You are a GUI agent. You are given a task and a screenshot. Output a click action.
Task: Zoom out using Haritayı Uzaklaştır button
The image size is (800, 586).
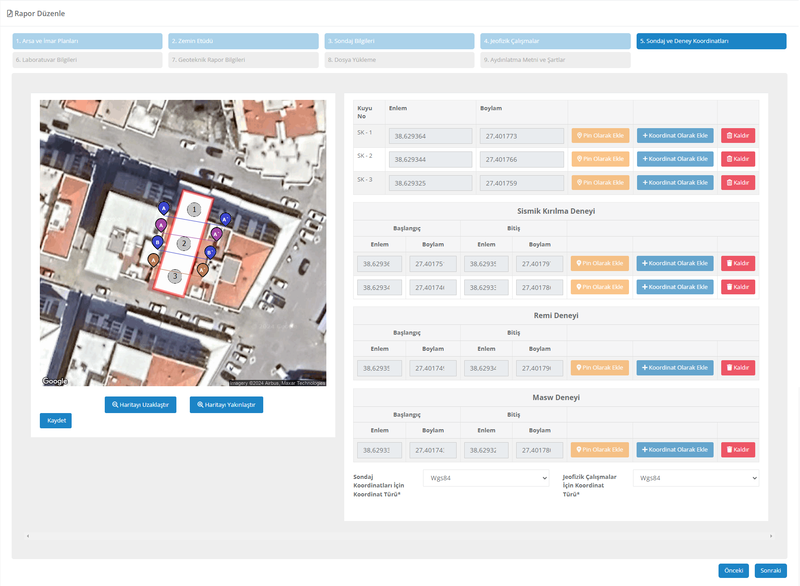pyautogui.click(x=140, y=405)
